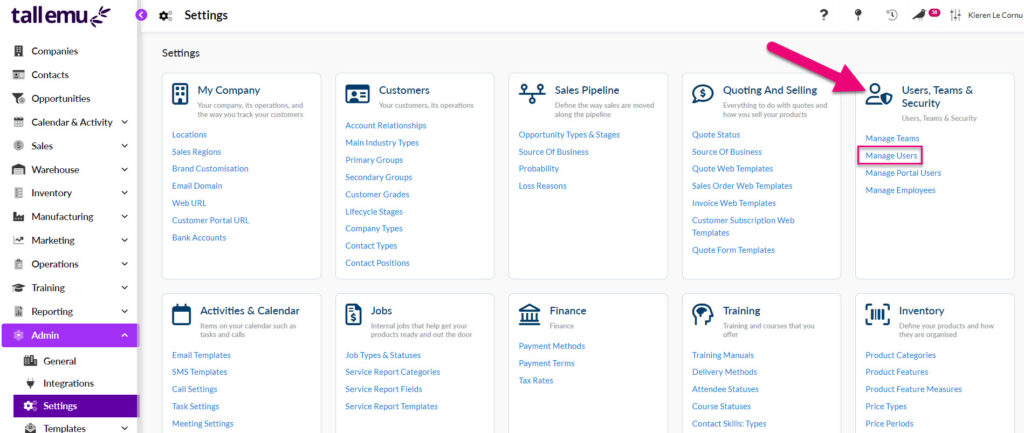This screenshot has width=1024, height=433.
Task: Open the Product Categories link
Action: click(901, 355)
